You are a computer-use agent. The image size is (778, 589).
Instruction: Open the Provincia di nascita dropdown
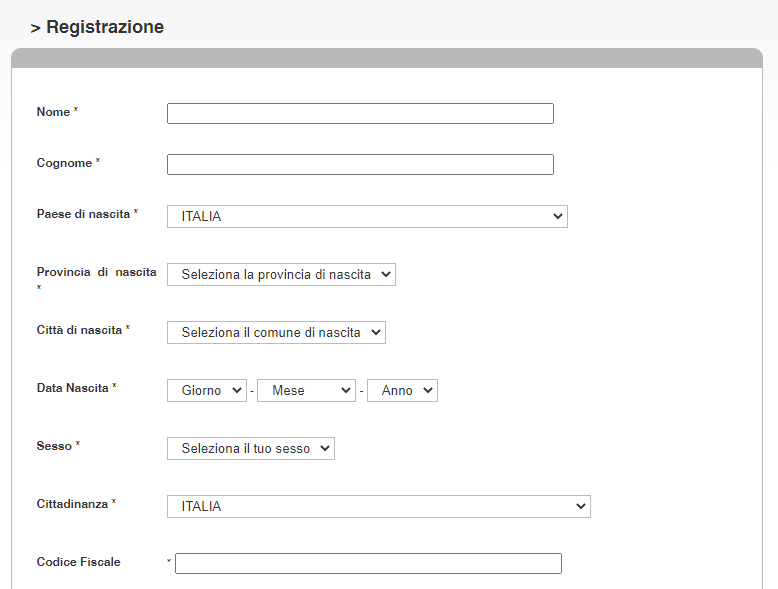[x=281, y=274]
